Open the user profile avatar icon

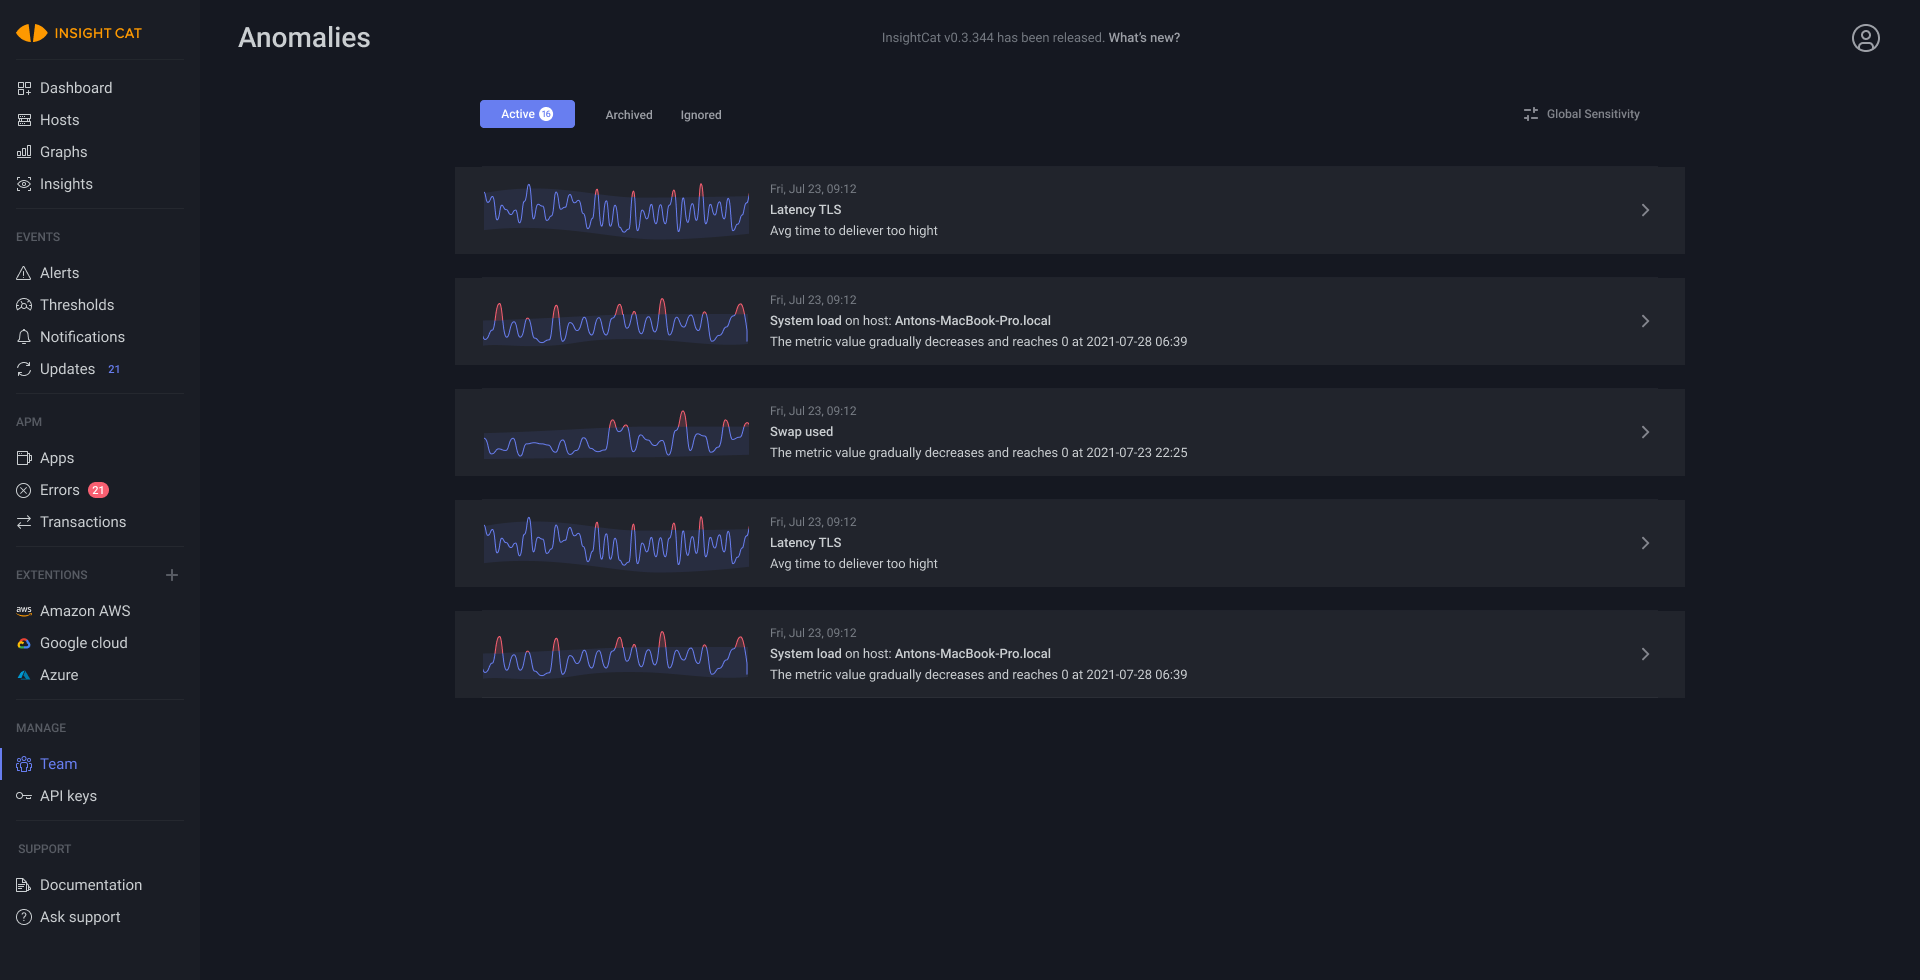pyautogui.click(x=1865, y=38)
